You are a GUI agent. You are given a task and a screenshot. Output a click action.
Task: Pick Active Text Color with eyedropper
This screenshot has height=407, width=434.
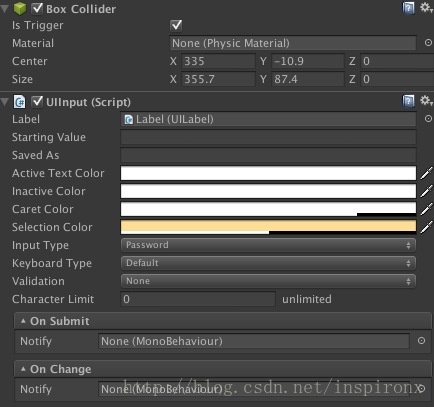[x=426, y=173]
